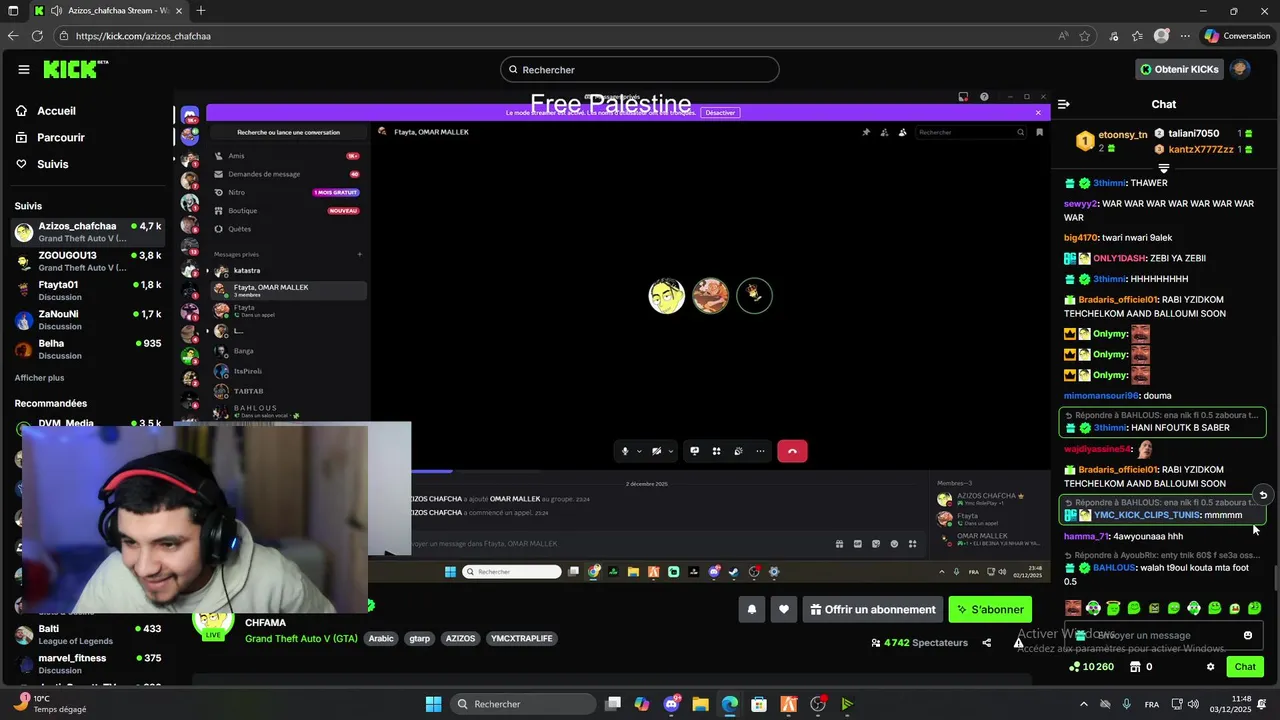Open the Balti recommended channel

coord(88,634)
